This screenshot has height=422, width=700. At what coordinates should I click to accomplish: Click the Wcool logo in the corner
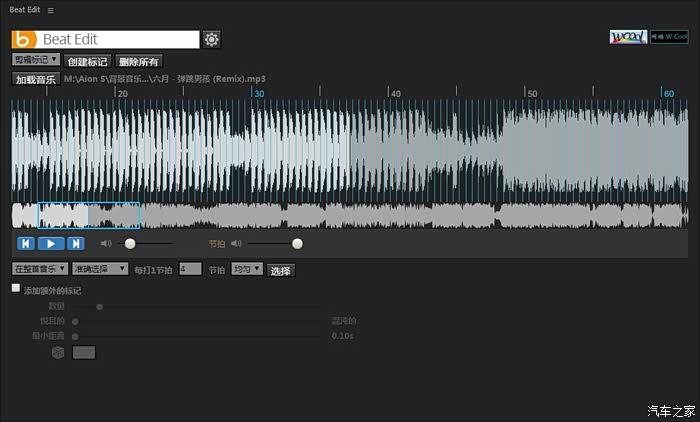coord(628,37)
